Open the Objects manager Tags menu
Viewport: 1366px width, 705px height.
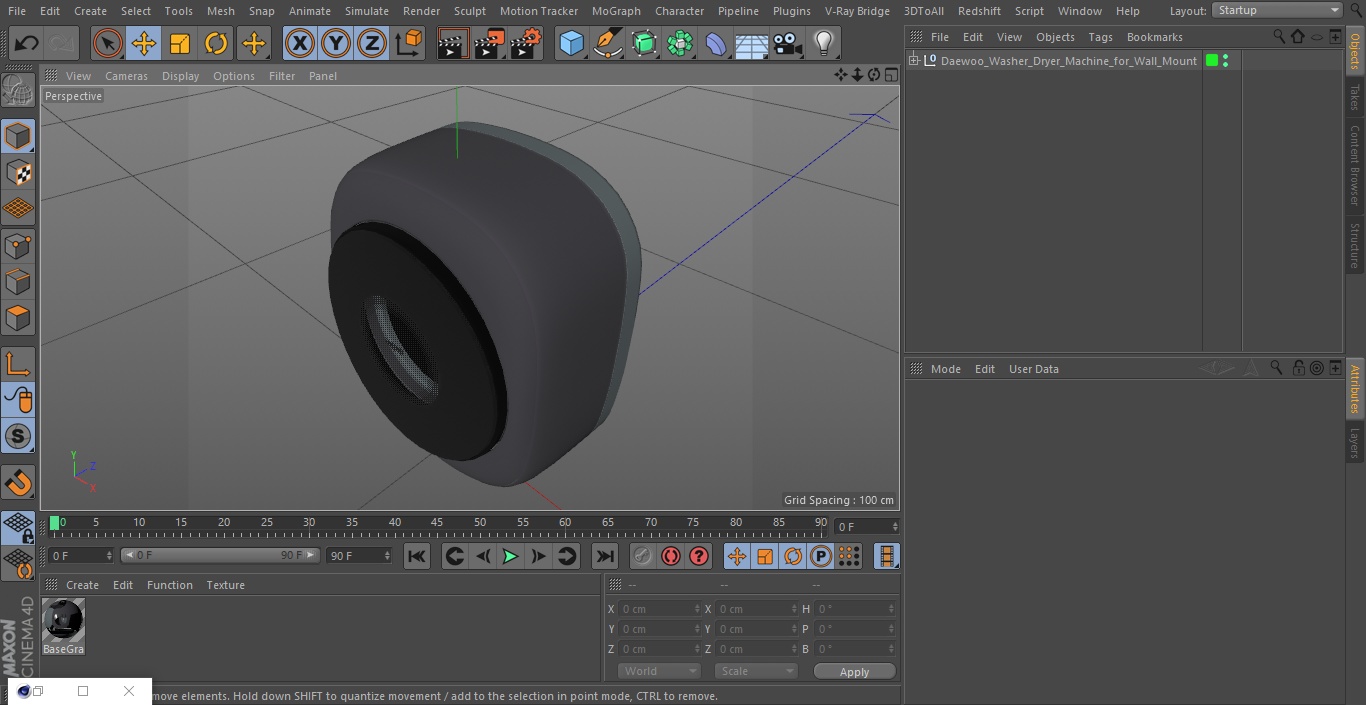[x=1100, y=37]
